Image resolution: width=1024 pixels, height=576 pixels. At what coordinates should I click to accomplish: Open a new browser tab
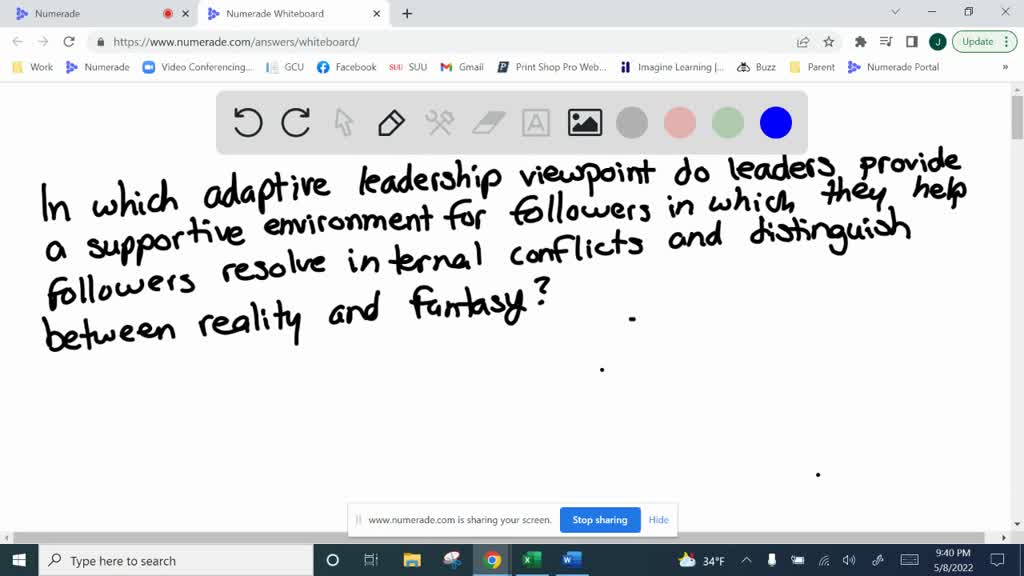(407, 14)
